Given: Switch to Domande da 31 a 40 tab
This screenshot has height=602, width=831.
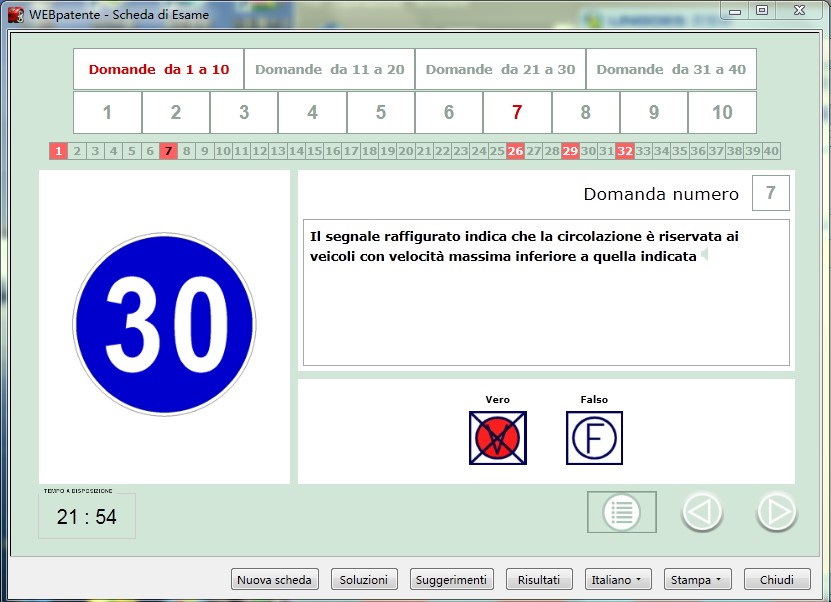Looking at the screenshot, I should 671,69.
